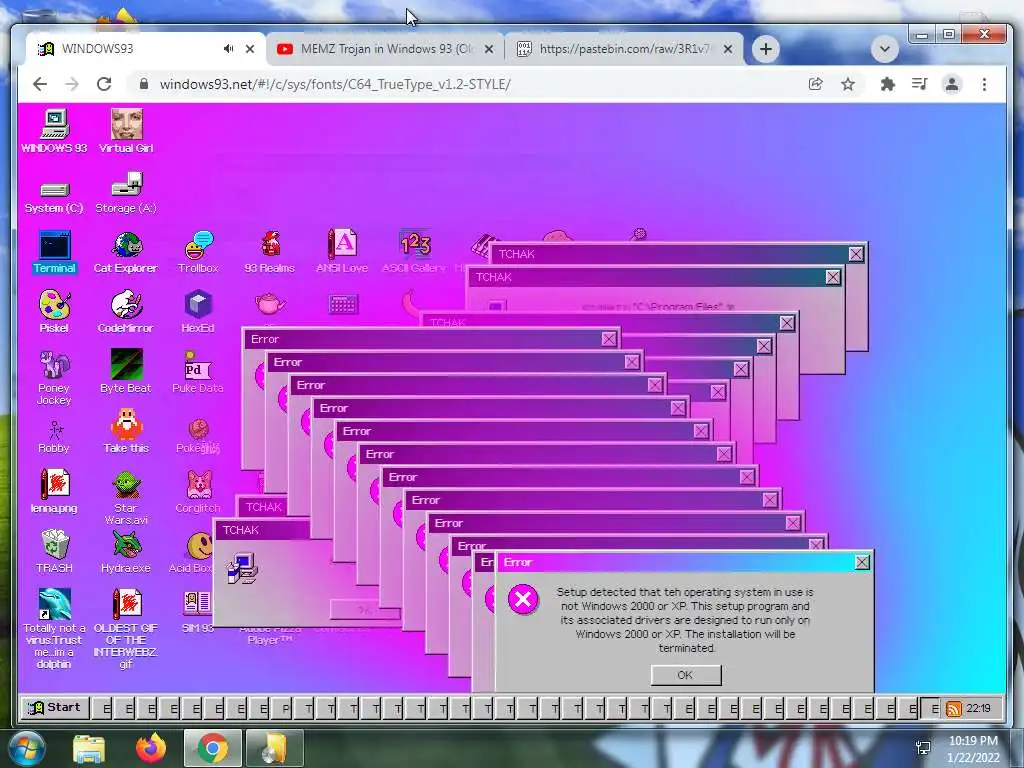This screenshot has width=1024, height=768.
Task: Click the 22:19 Windows 93 taskbar clock
Action: tap(979, 709)
